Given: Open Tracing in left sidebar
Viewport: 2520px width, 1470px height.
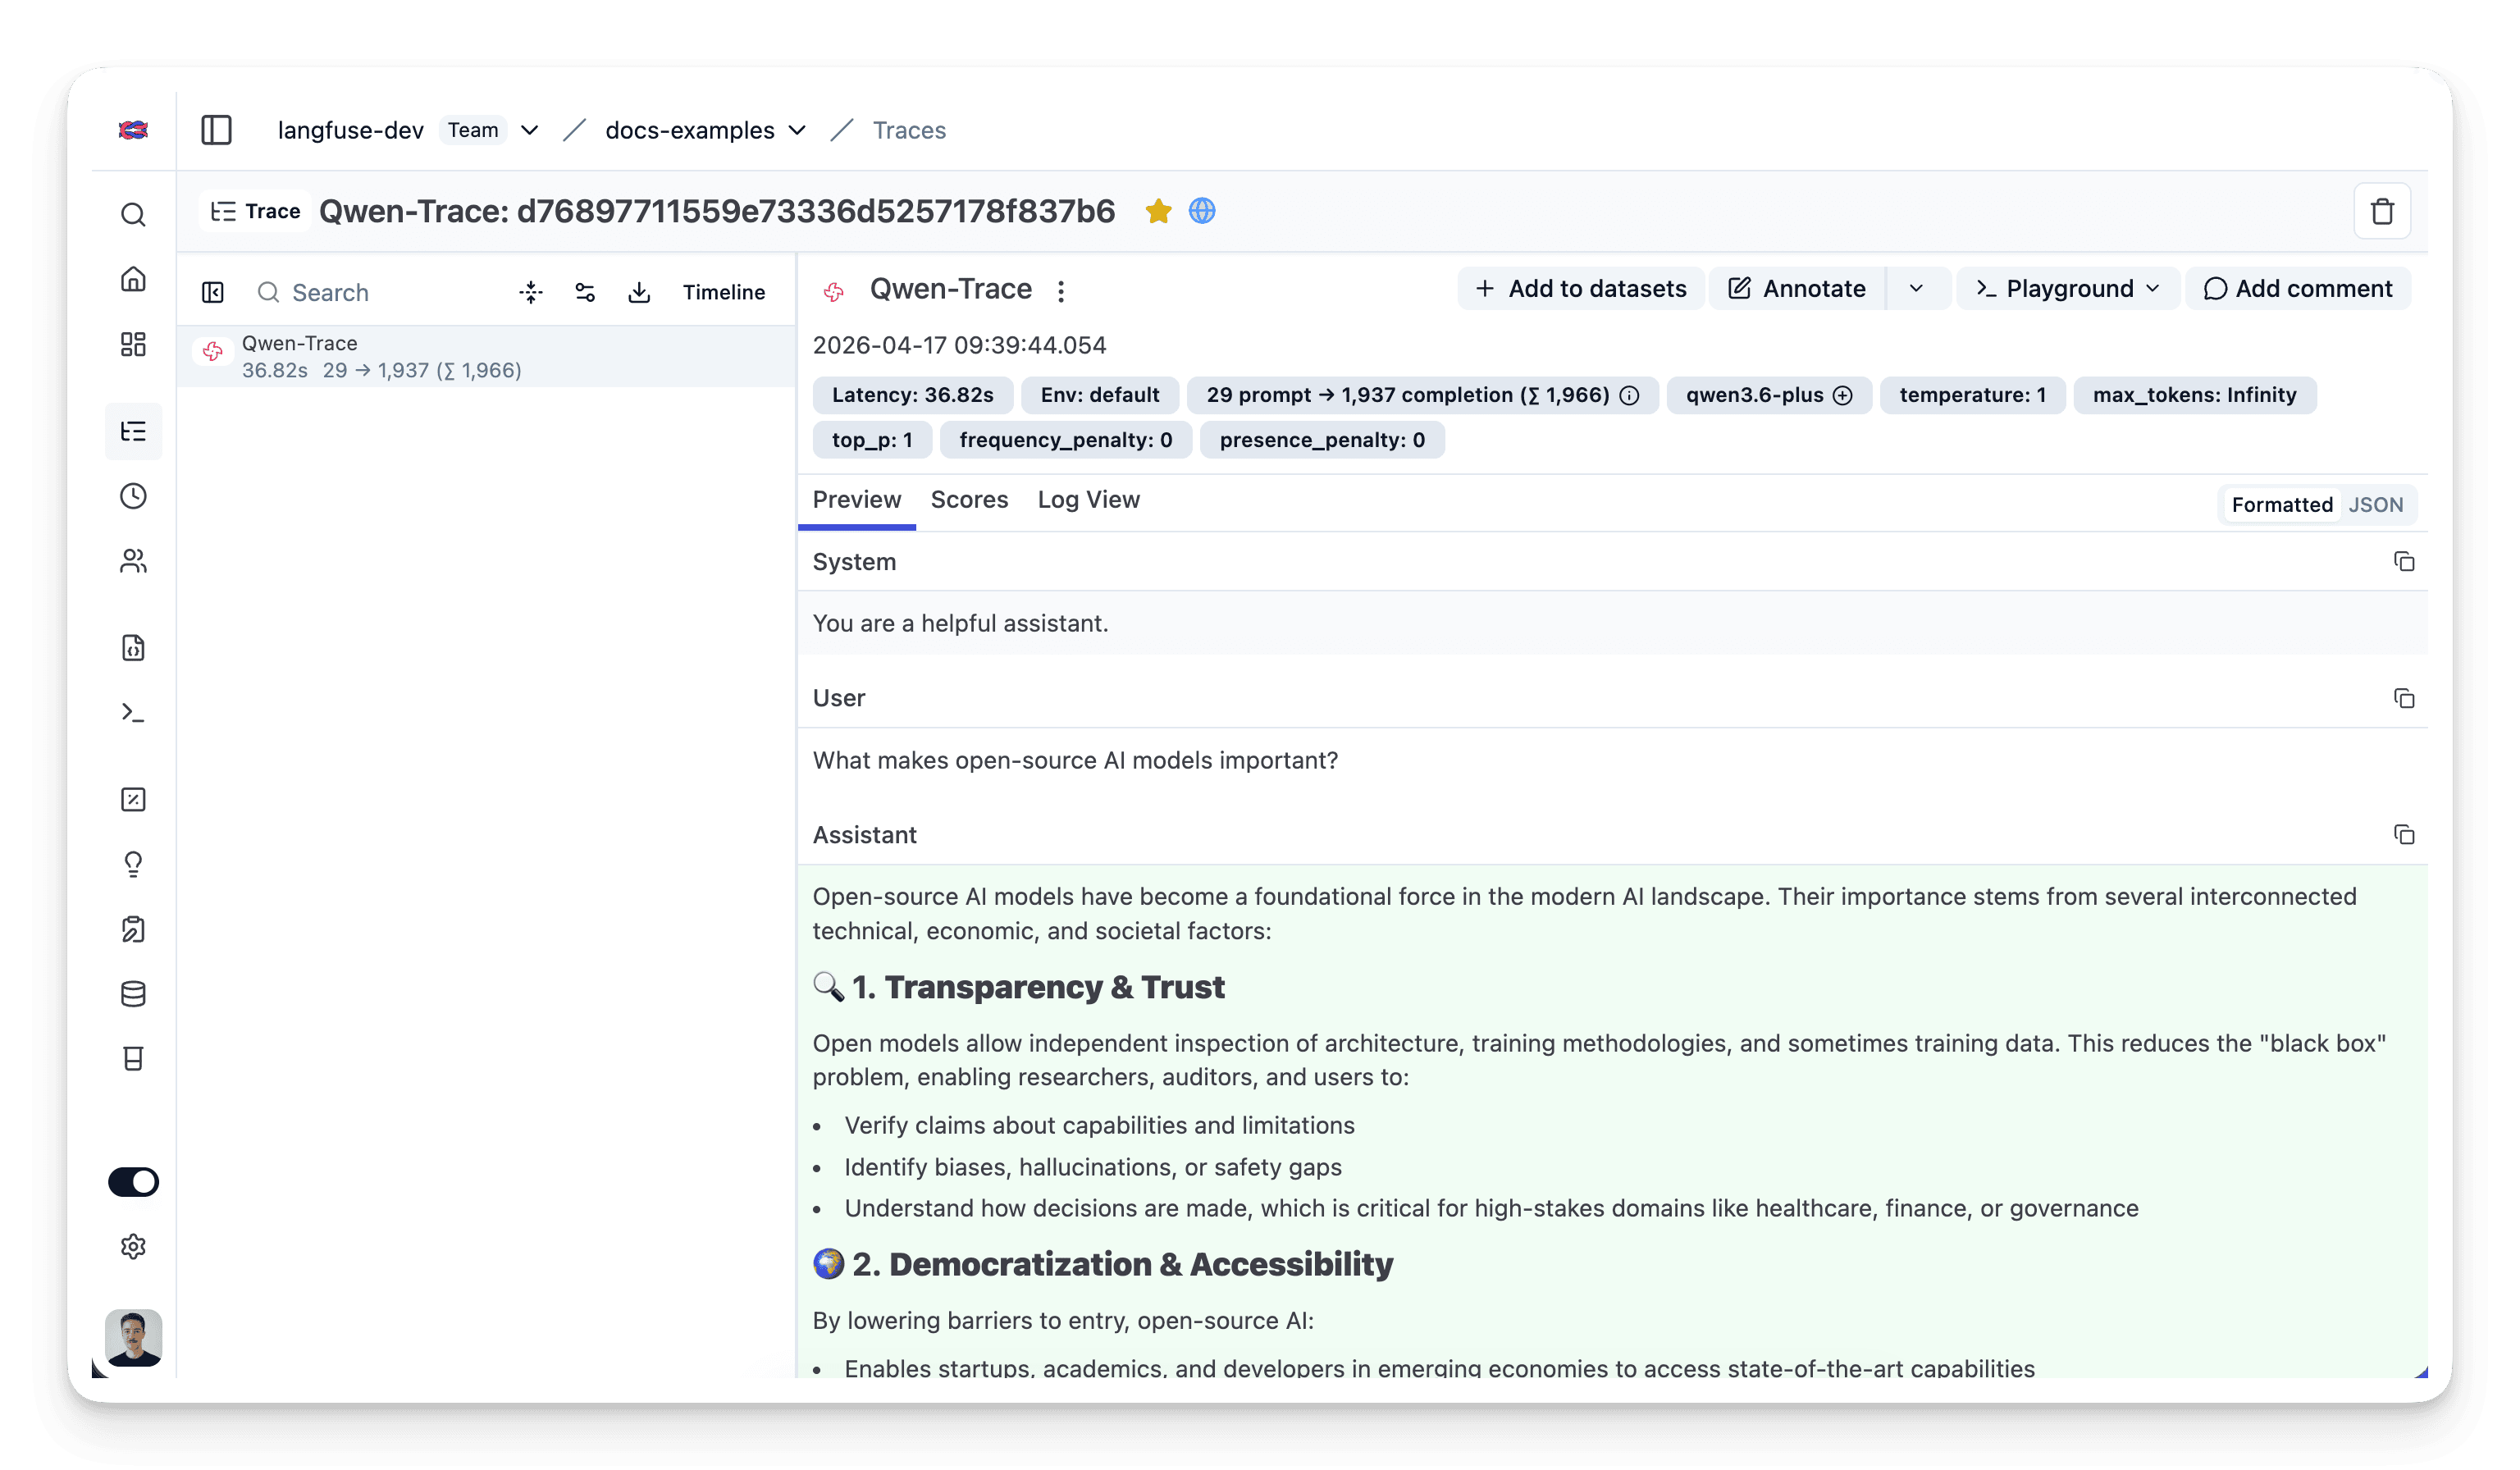Looking at the screenshot, I should [x=133, y=431].
